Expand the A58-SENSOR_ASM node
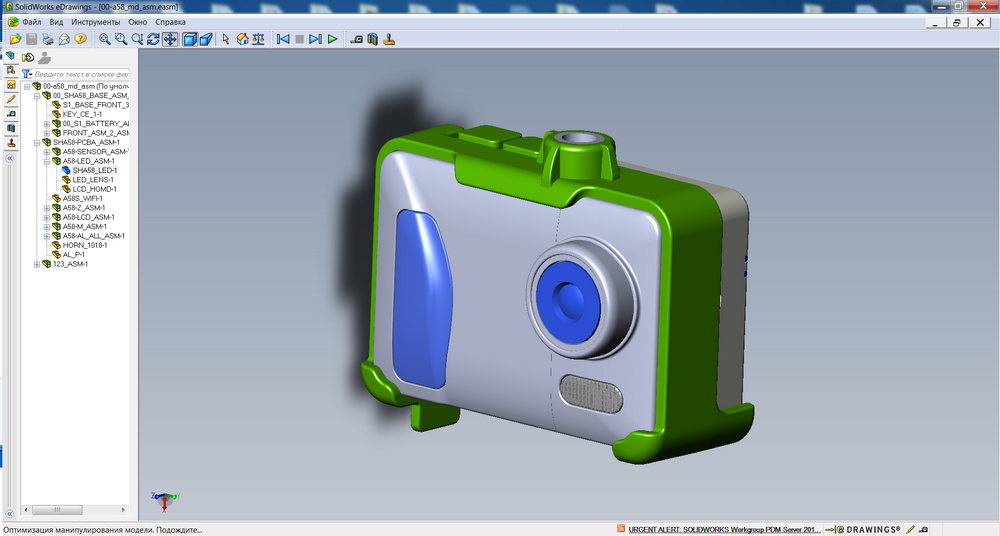The height and width of the screenshot is (536, 1000). [47, 152]
